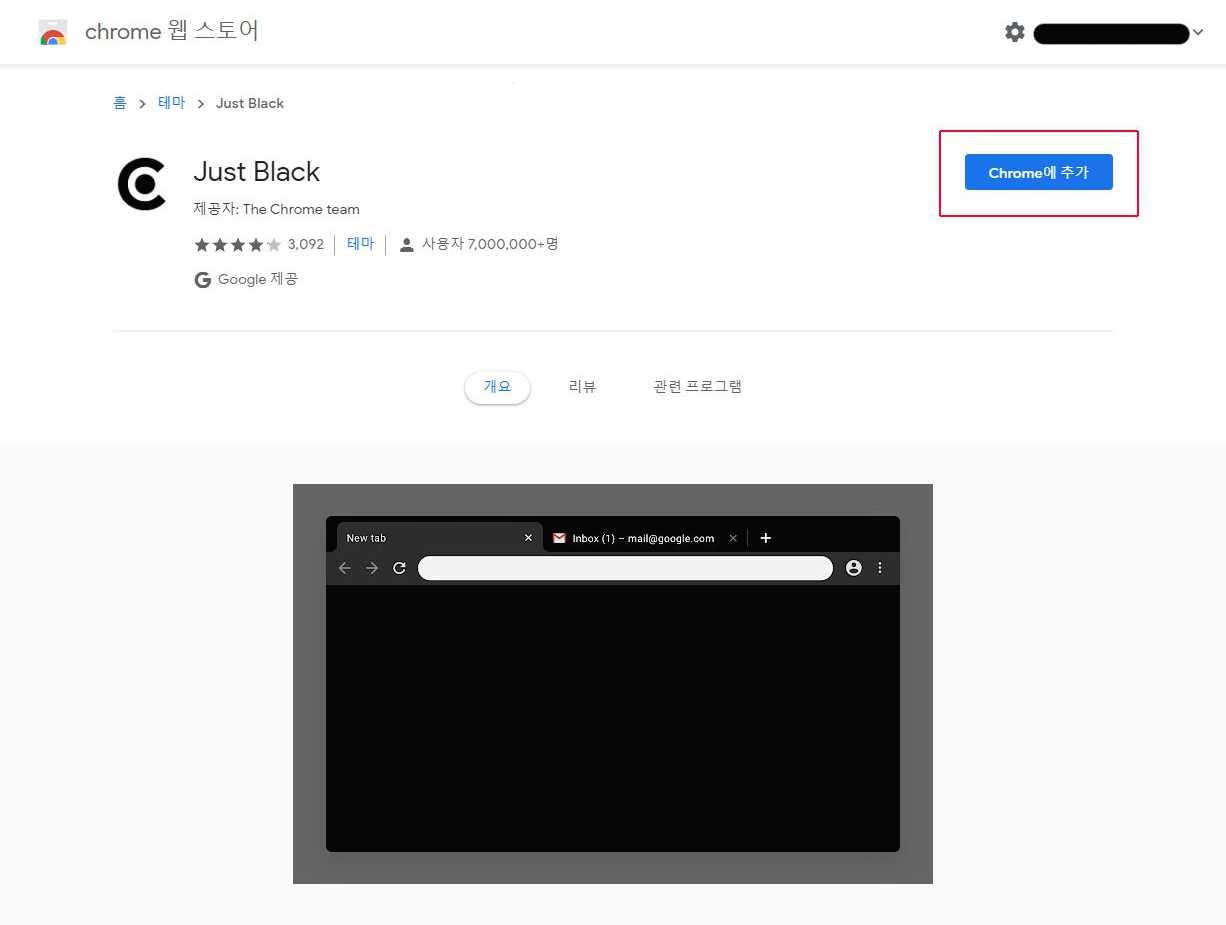Click the Just Black breadcrumb text
This screenshot has height=925, width=1226.
click(250, 103)
